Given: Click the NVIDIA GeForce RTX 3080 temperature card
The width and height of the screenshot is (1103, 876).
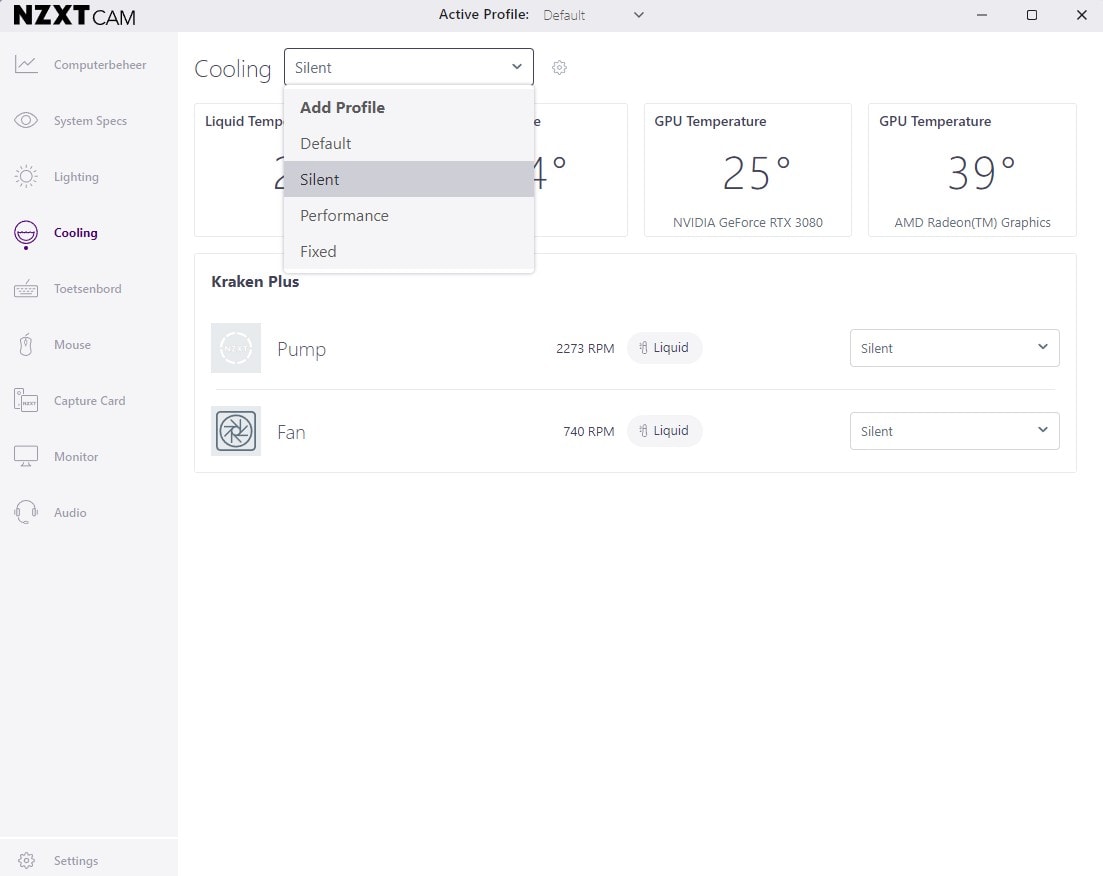Looking at the screenshot, I should (x=748, y=170).
